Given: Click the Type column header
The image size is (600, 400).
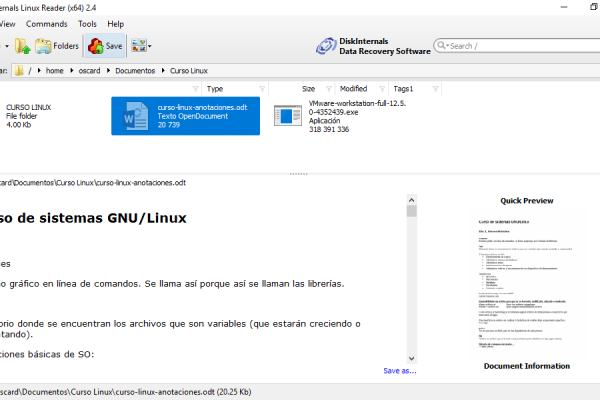Looking at the screenshot, I should click(215, 89).
